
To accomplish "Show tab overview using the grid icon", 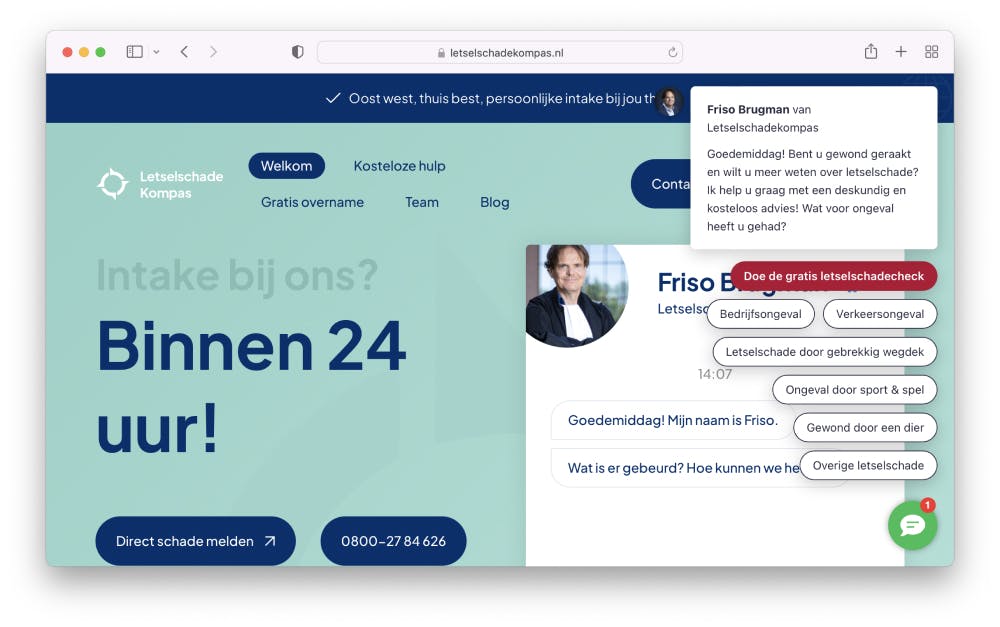I will [931, 51].
